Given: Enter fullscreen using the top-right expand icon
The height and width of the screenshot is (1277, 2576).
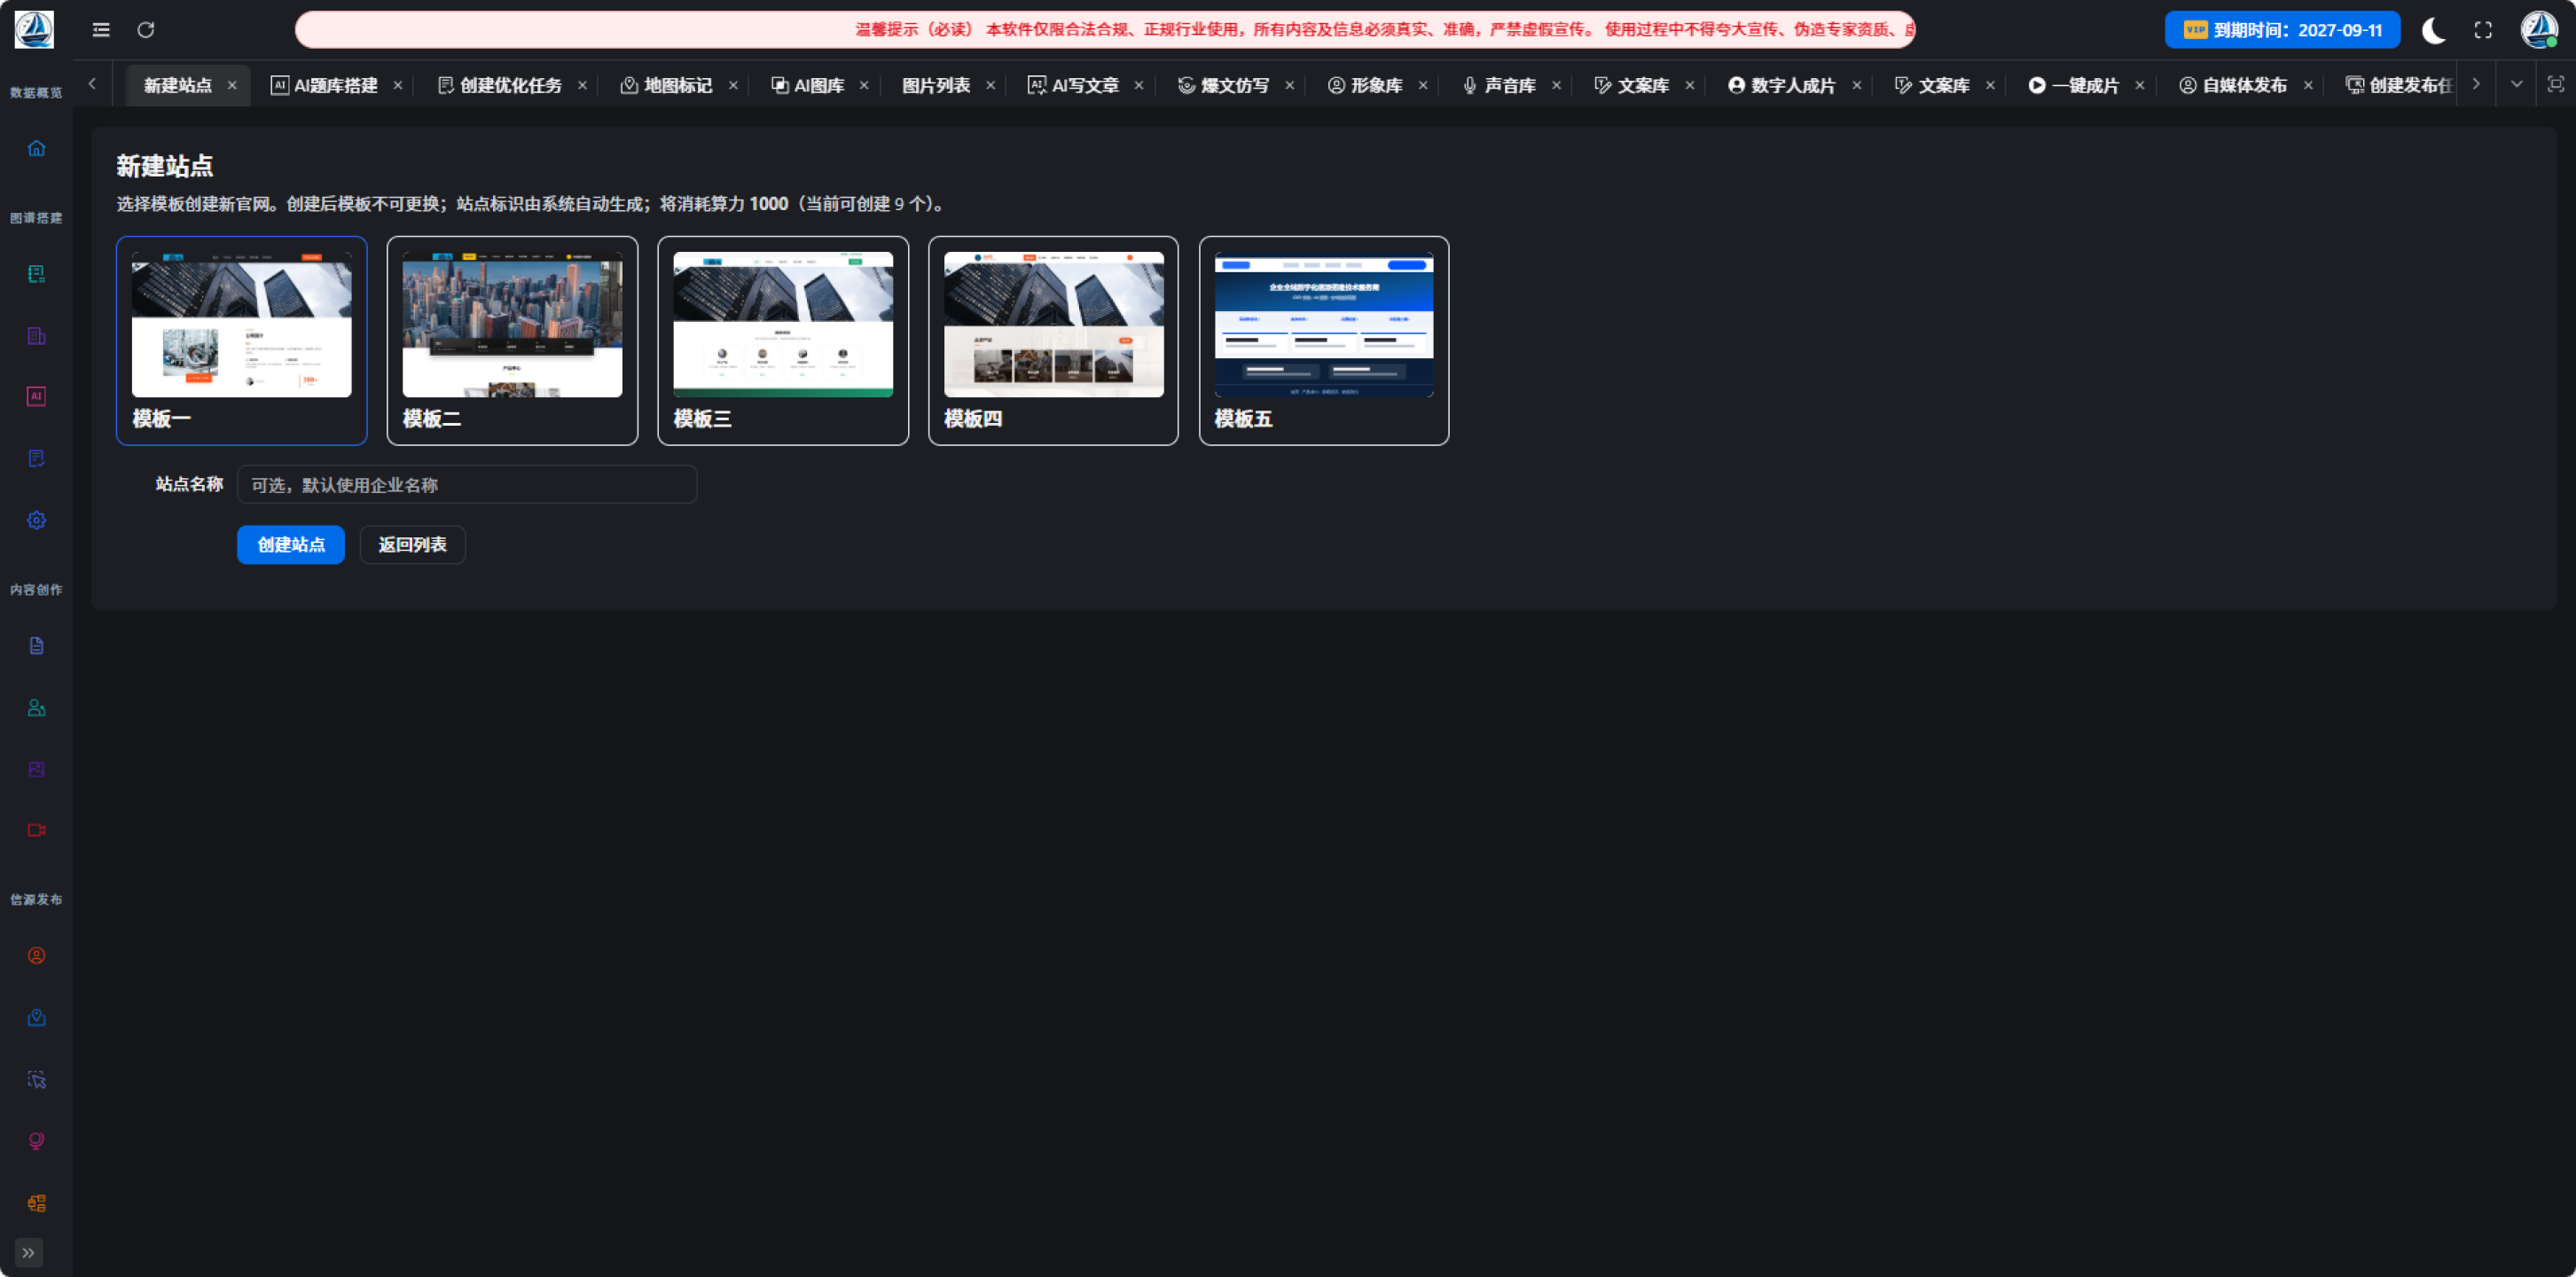Looking at the screenshot, I should pos(2483,30).
